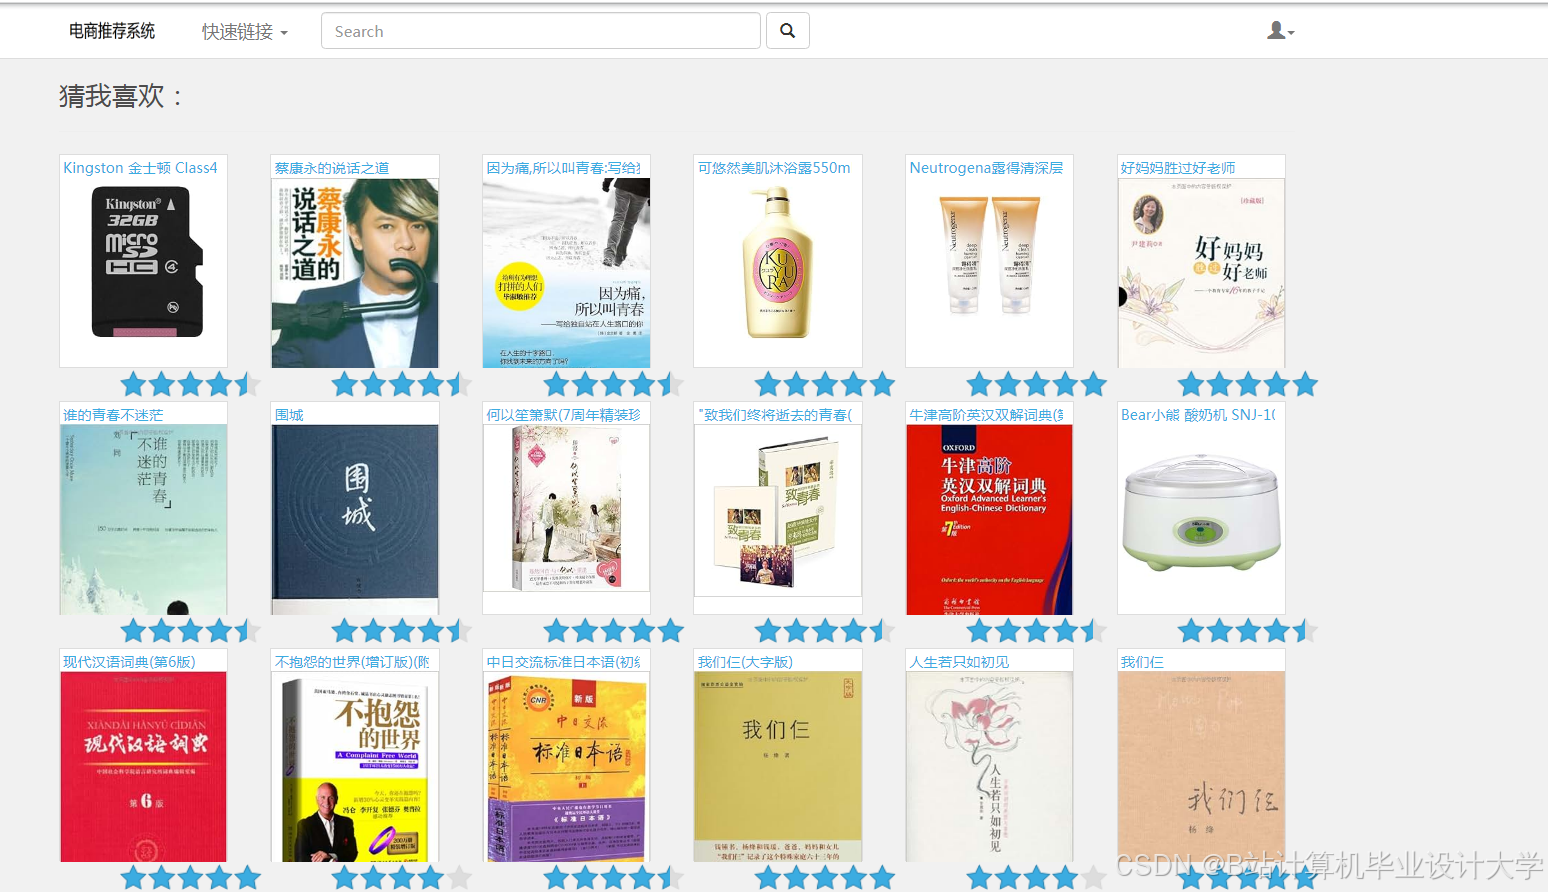
Task: Click the 标准日本语 textbook cover
Action: 567,766
